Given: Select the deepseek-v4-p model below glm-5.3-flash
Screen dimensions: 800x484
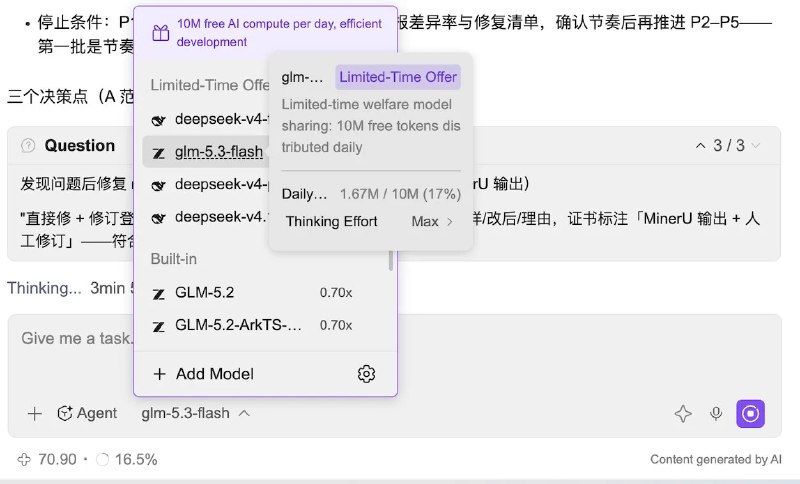Looking at the screenshot, I should (205, 185).
